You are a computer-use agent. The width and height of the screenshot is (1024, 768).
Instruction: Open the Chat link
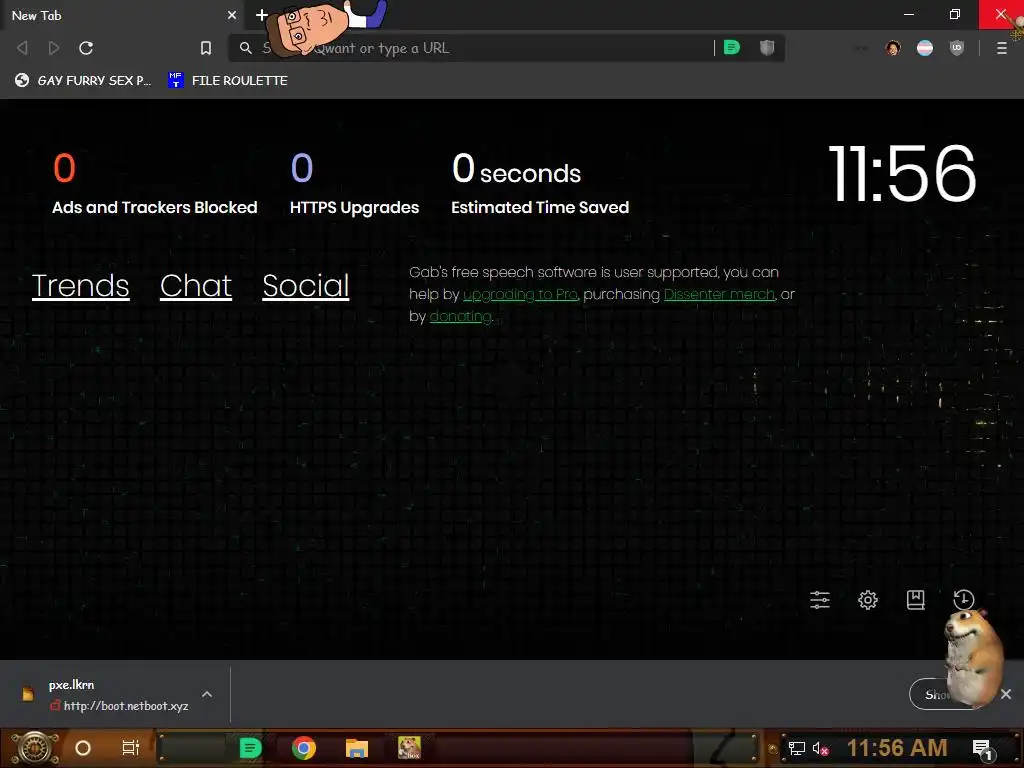[x=196, y=286]
